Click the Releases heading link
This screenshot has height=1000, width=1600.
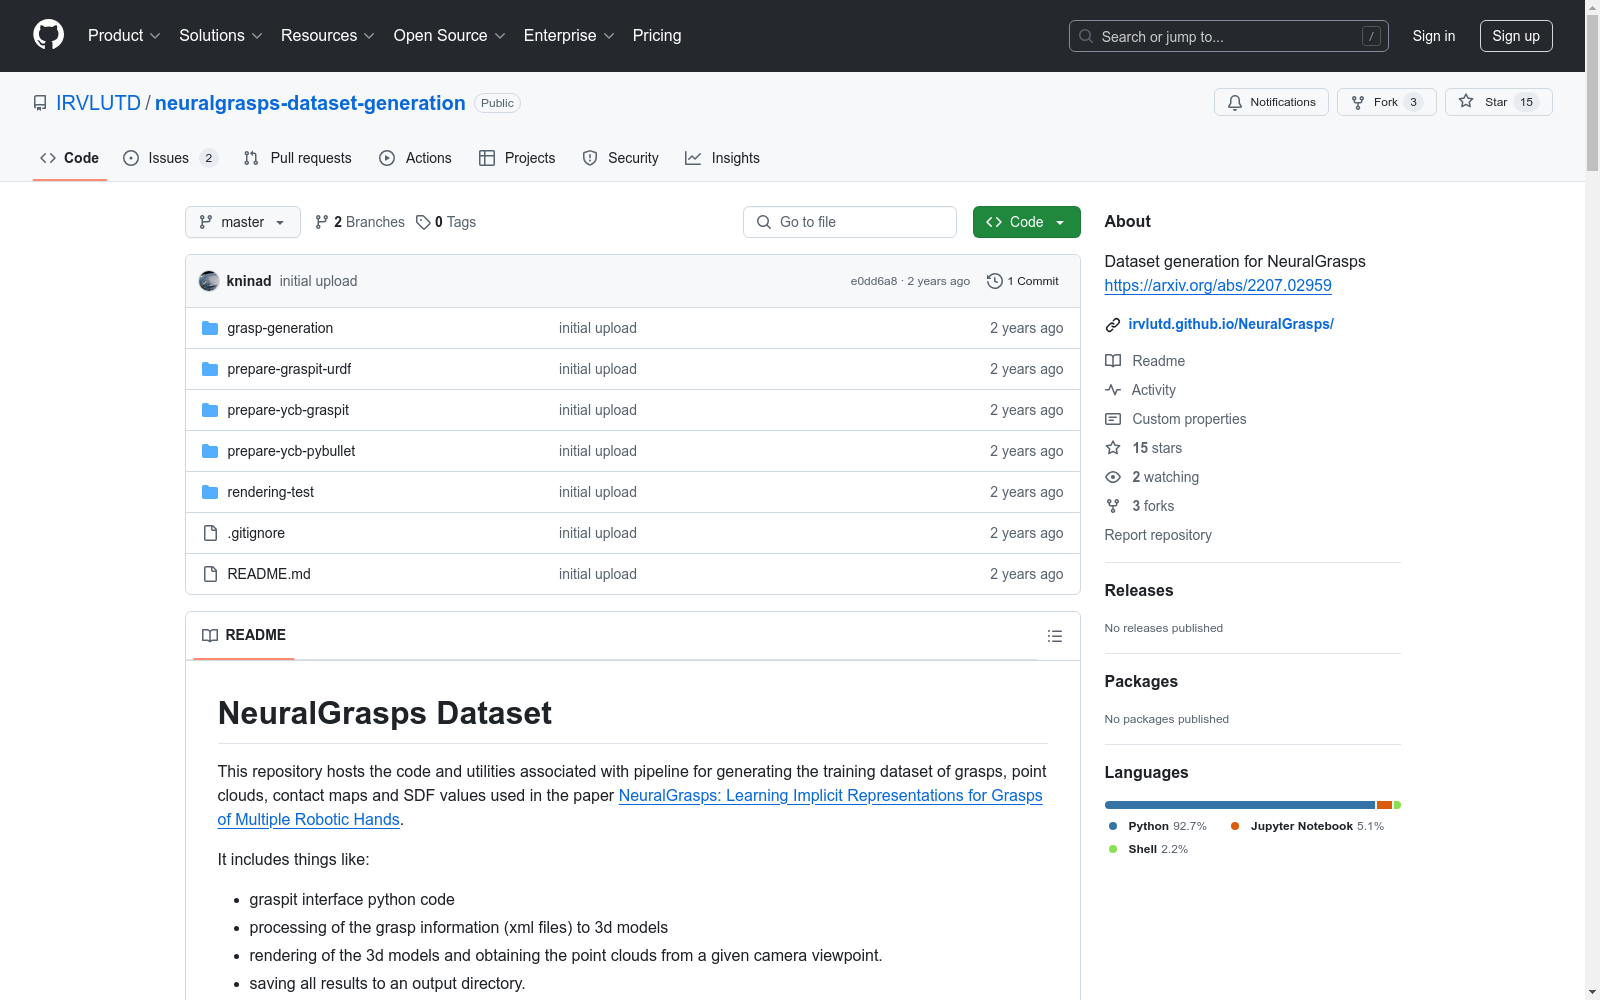(x=1139, y=590)
